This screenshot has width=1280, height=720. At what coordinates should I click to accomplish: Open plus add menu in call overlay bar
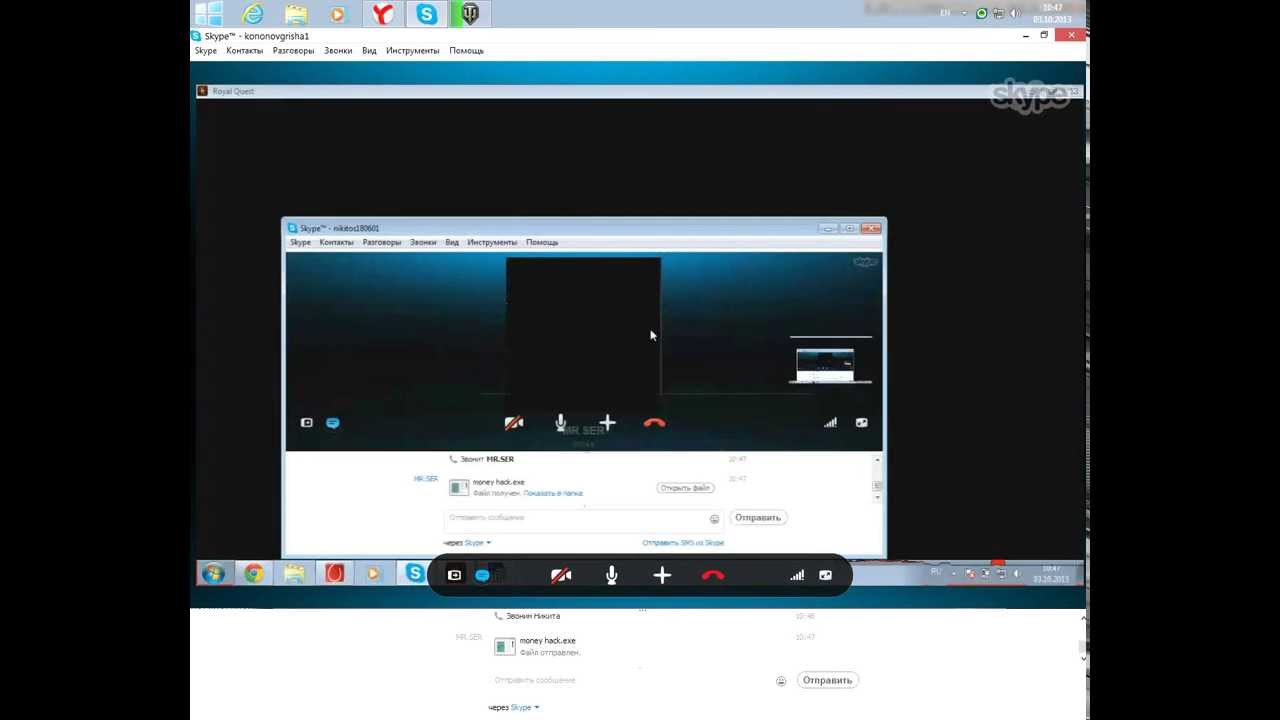tap(662, 575)
